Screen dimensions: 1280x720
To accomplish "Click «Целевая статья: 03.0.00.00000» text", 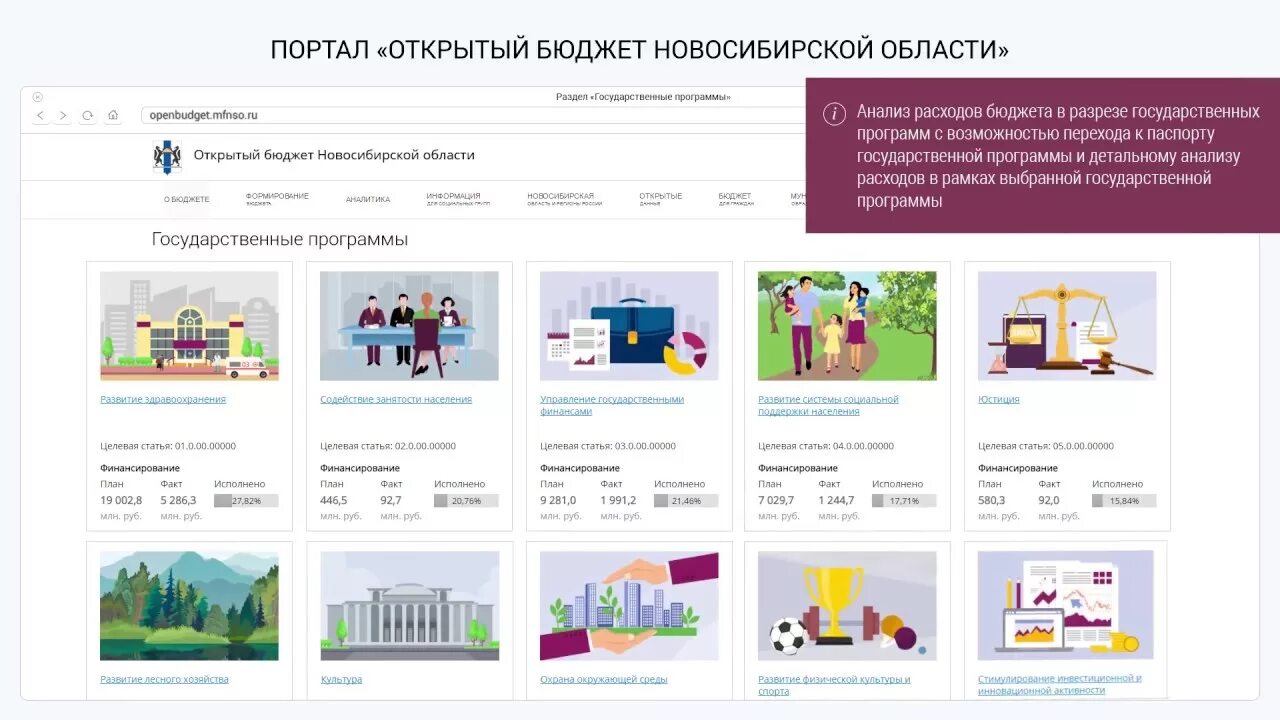I will pyautogui.click(x=608, y=446).
